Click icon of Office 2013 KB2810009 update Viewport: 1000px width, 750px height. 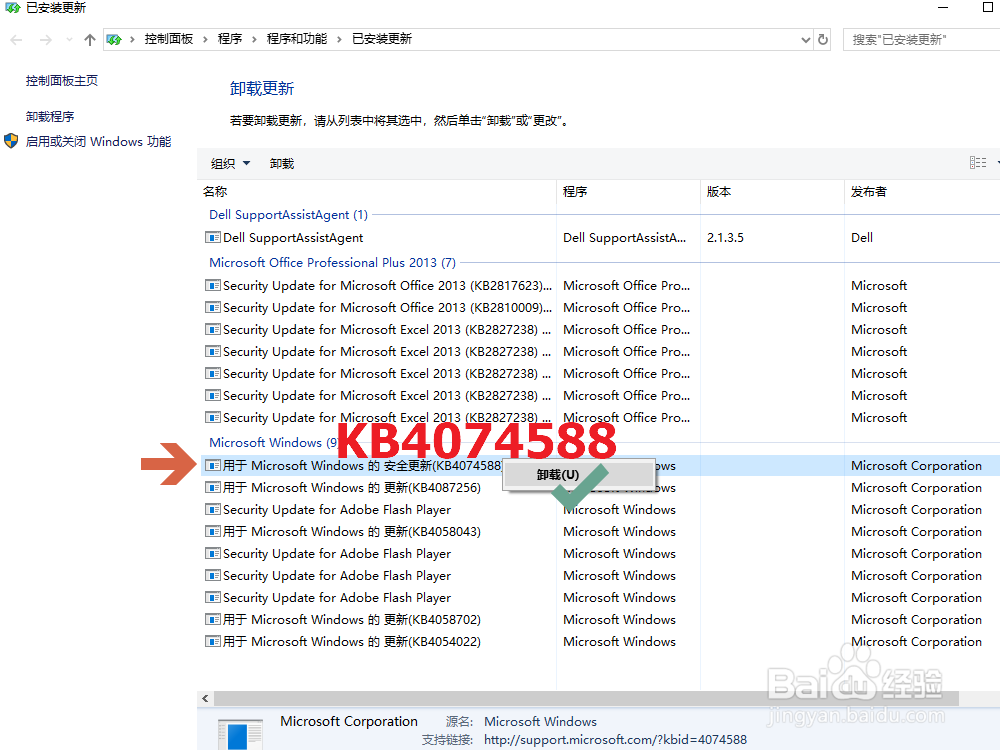pyautogui.click(x=212, y=307)
